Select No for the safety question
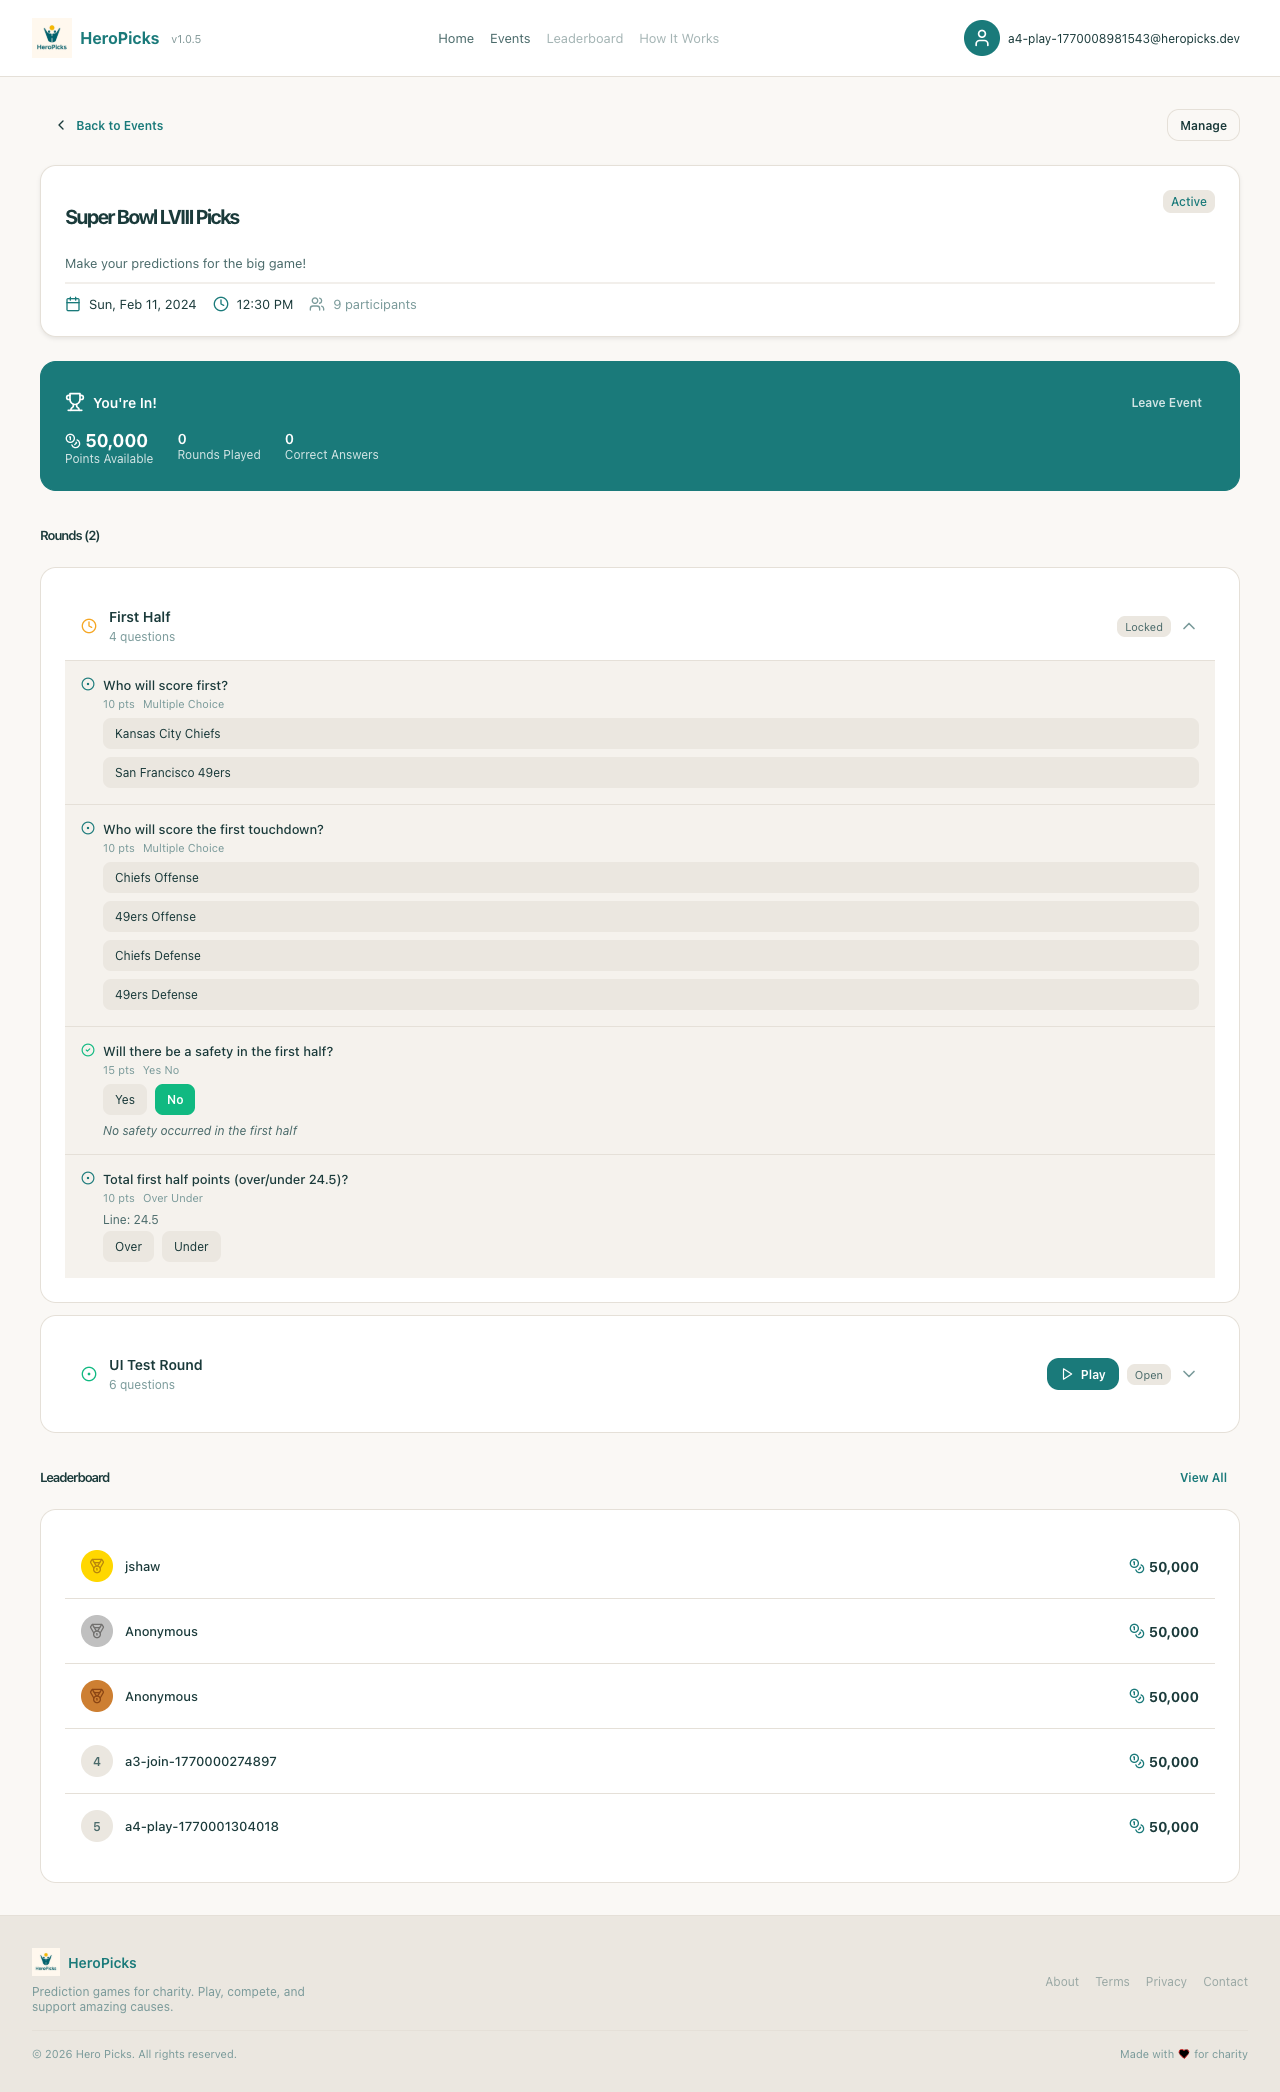 tap(175, 1099)
